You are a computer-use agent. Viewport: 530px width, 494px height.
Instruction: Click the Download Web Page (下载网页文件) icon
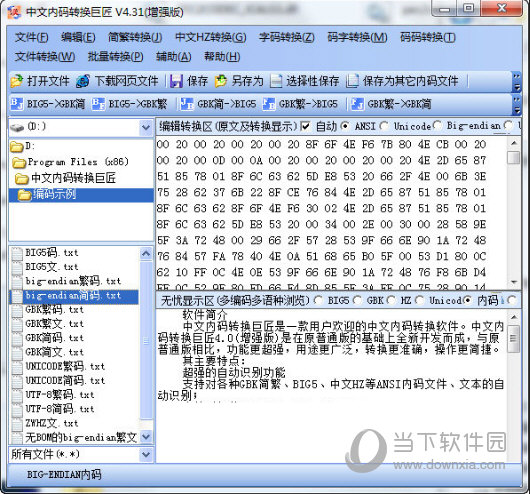tap(83, 81)
